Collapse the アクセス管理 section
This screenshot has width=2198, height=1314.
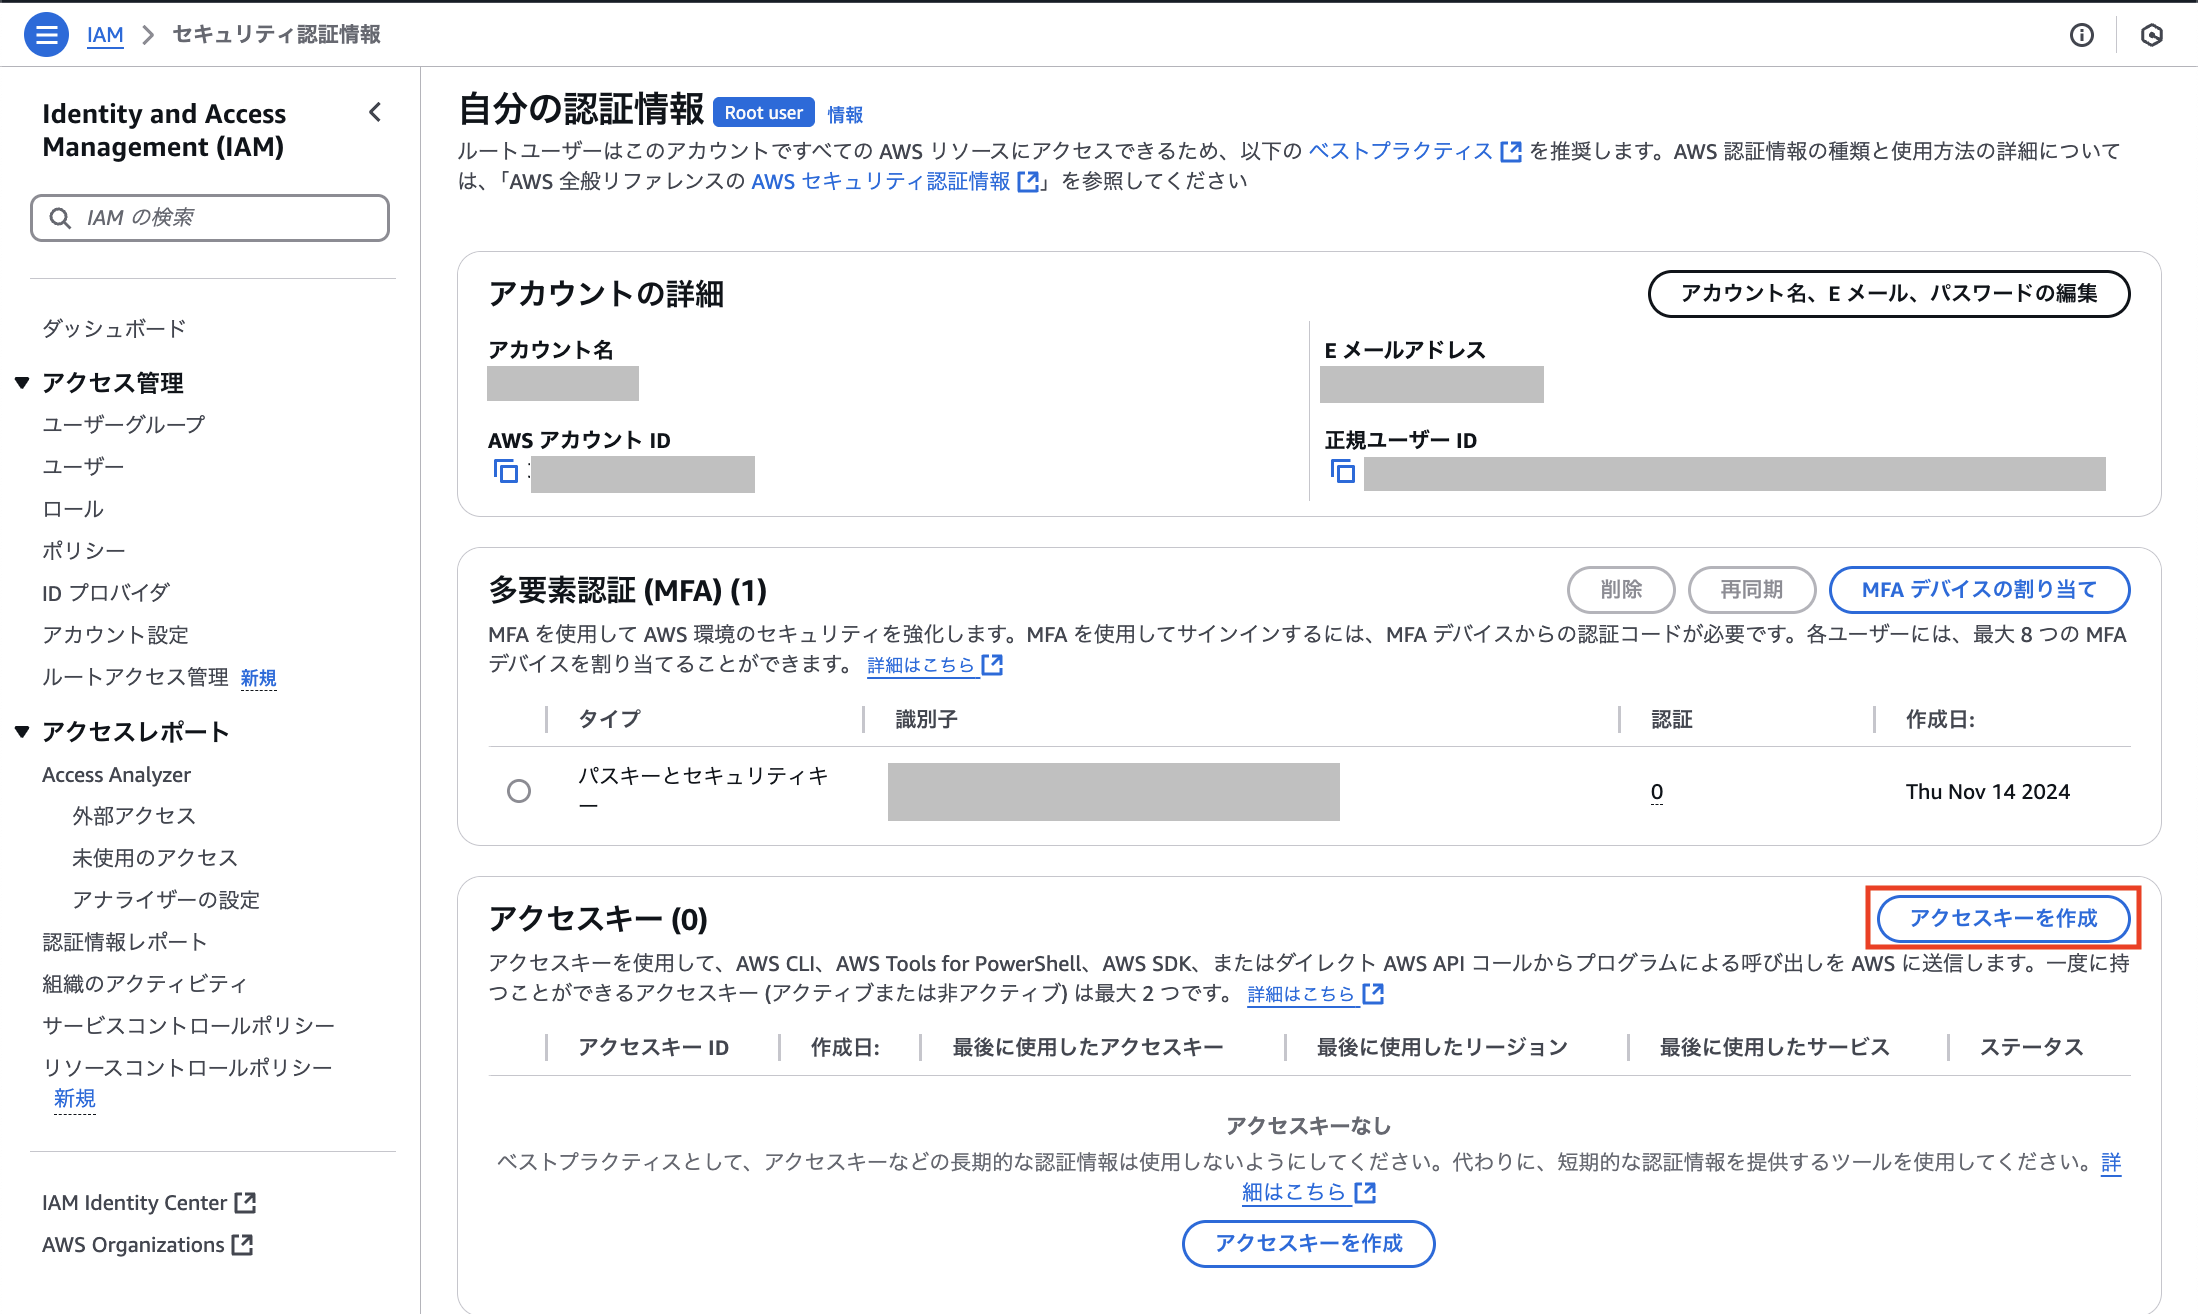(x=22, y=383)
